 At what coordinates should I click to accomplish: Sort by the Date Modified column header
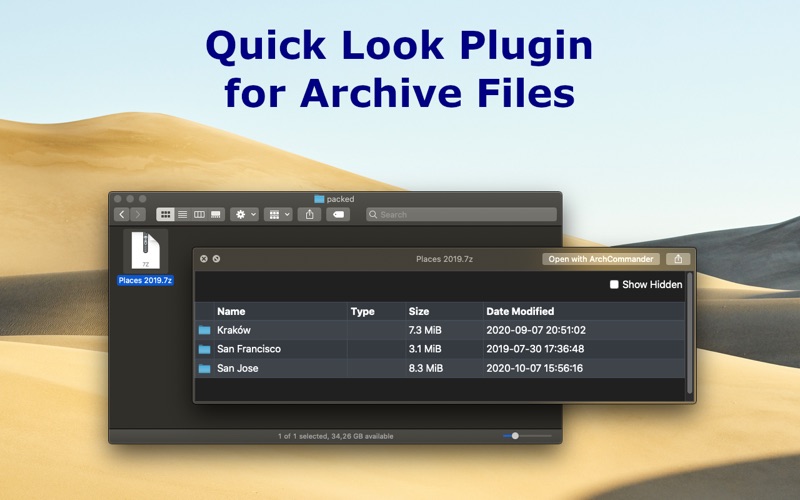(x=520, y=311)
